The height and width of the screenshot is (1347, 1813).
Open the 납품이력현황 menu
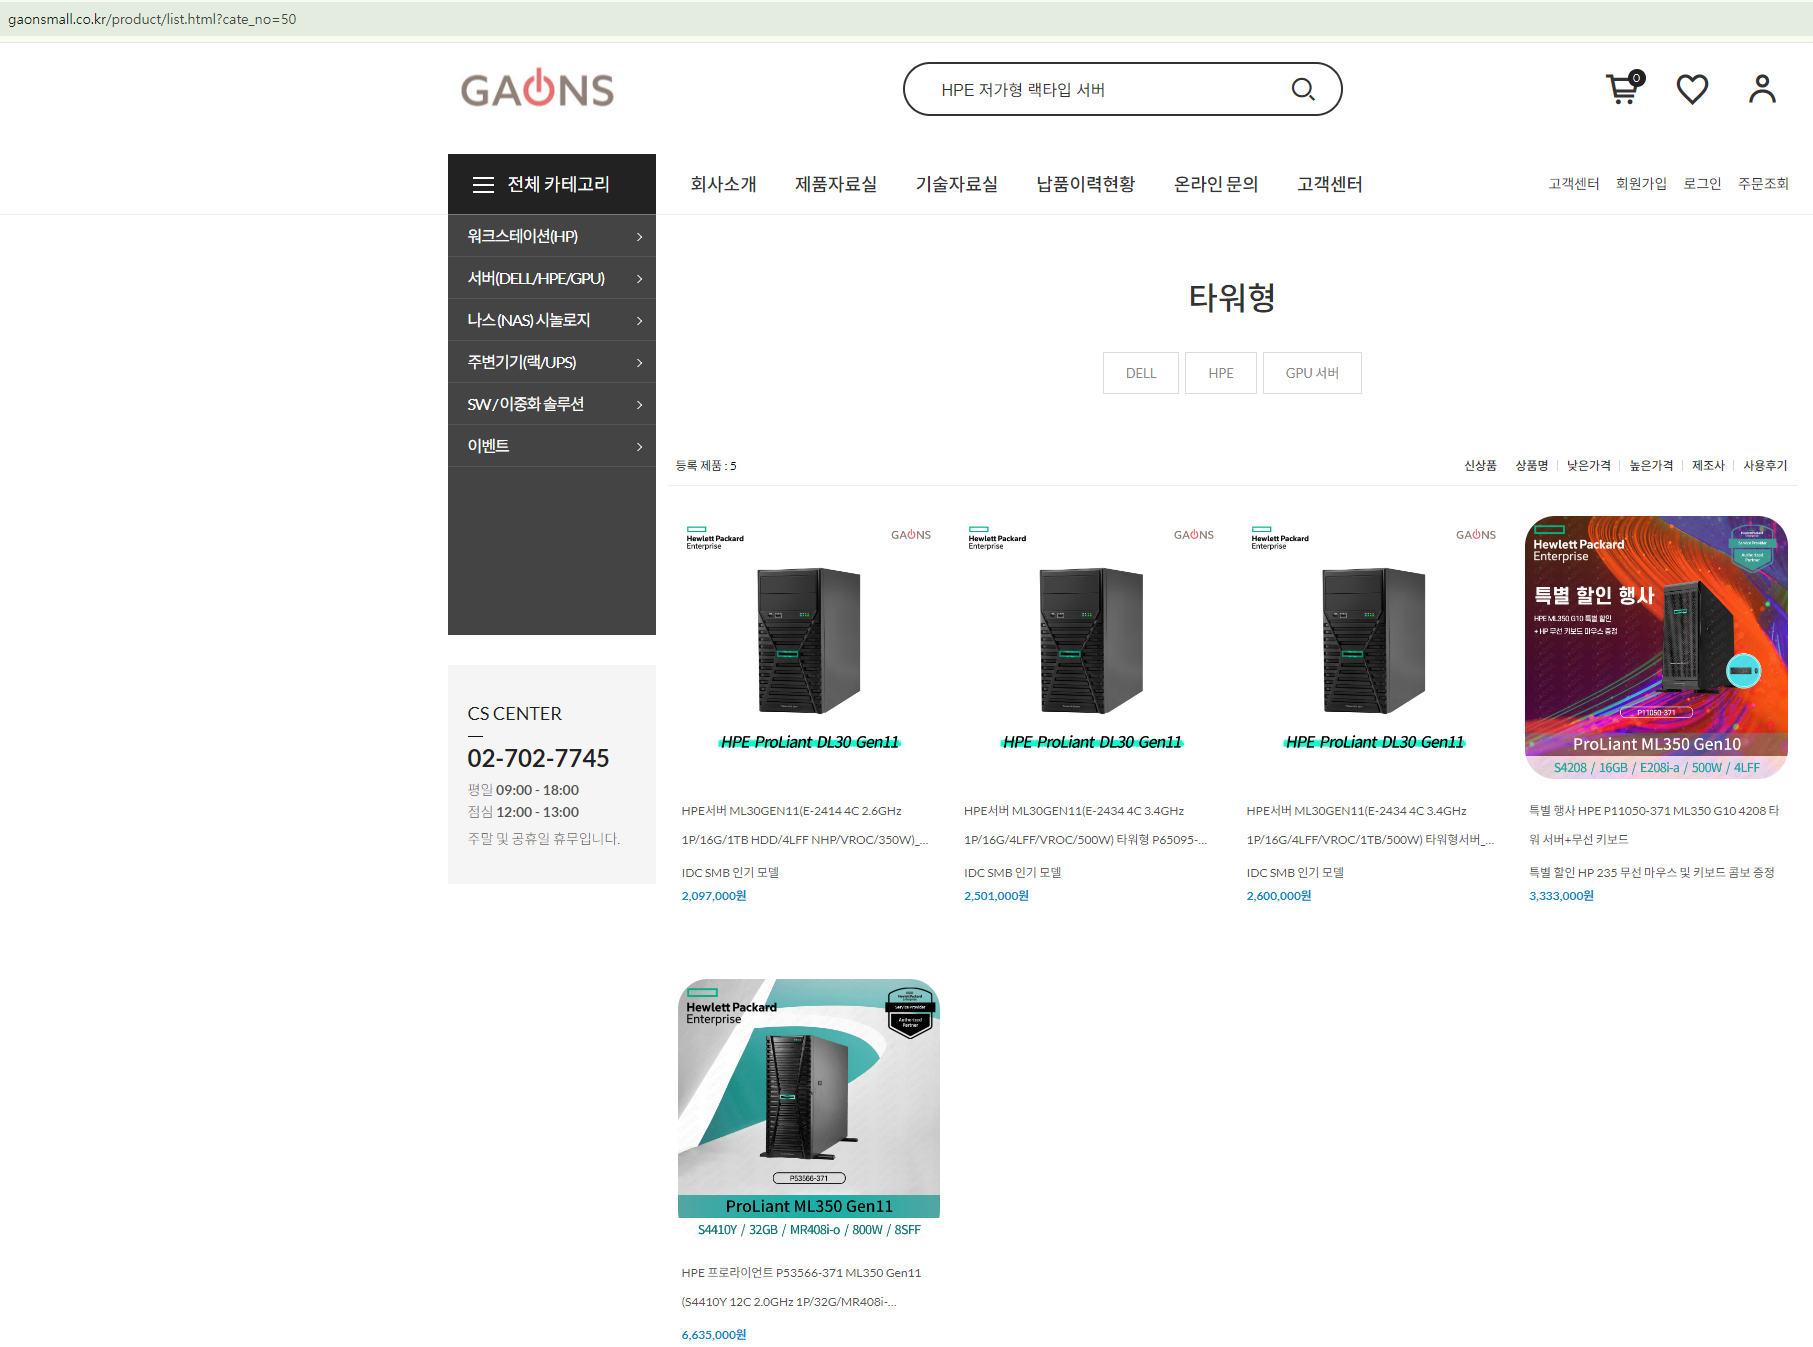point(1085,184)
